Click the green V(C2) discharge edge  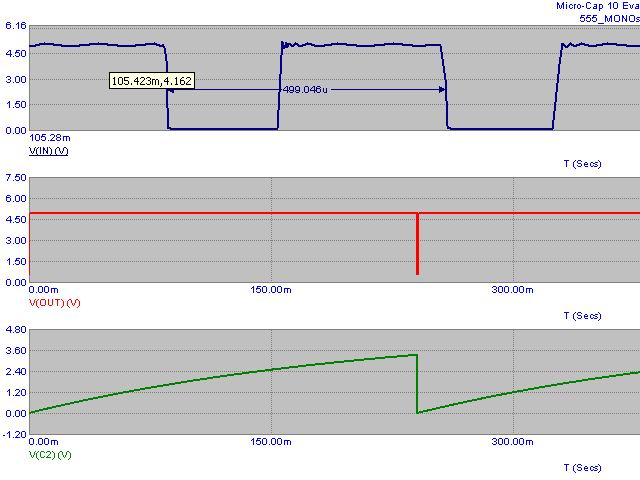click(x=417, y=384)
